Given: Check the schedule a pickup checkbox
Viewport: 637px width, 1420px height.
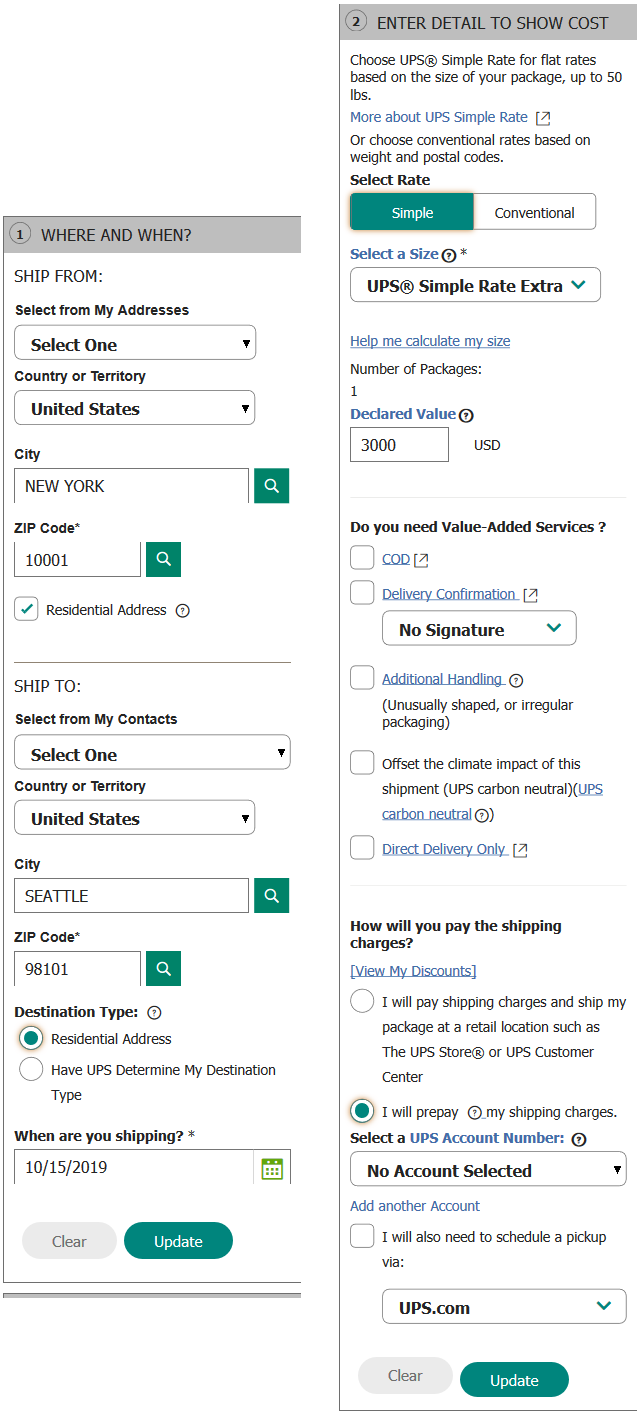Looking at the screenshot, I should coord(362,1236).
